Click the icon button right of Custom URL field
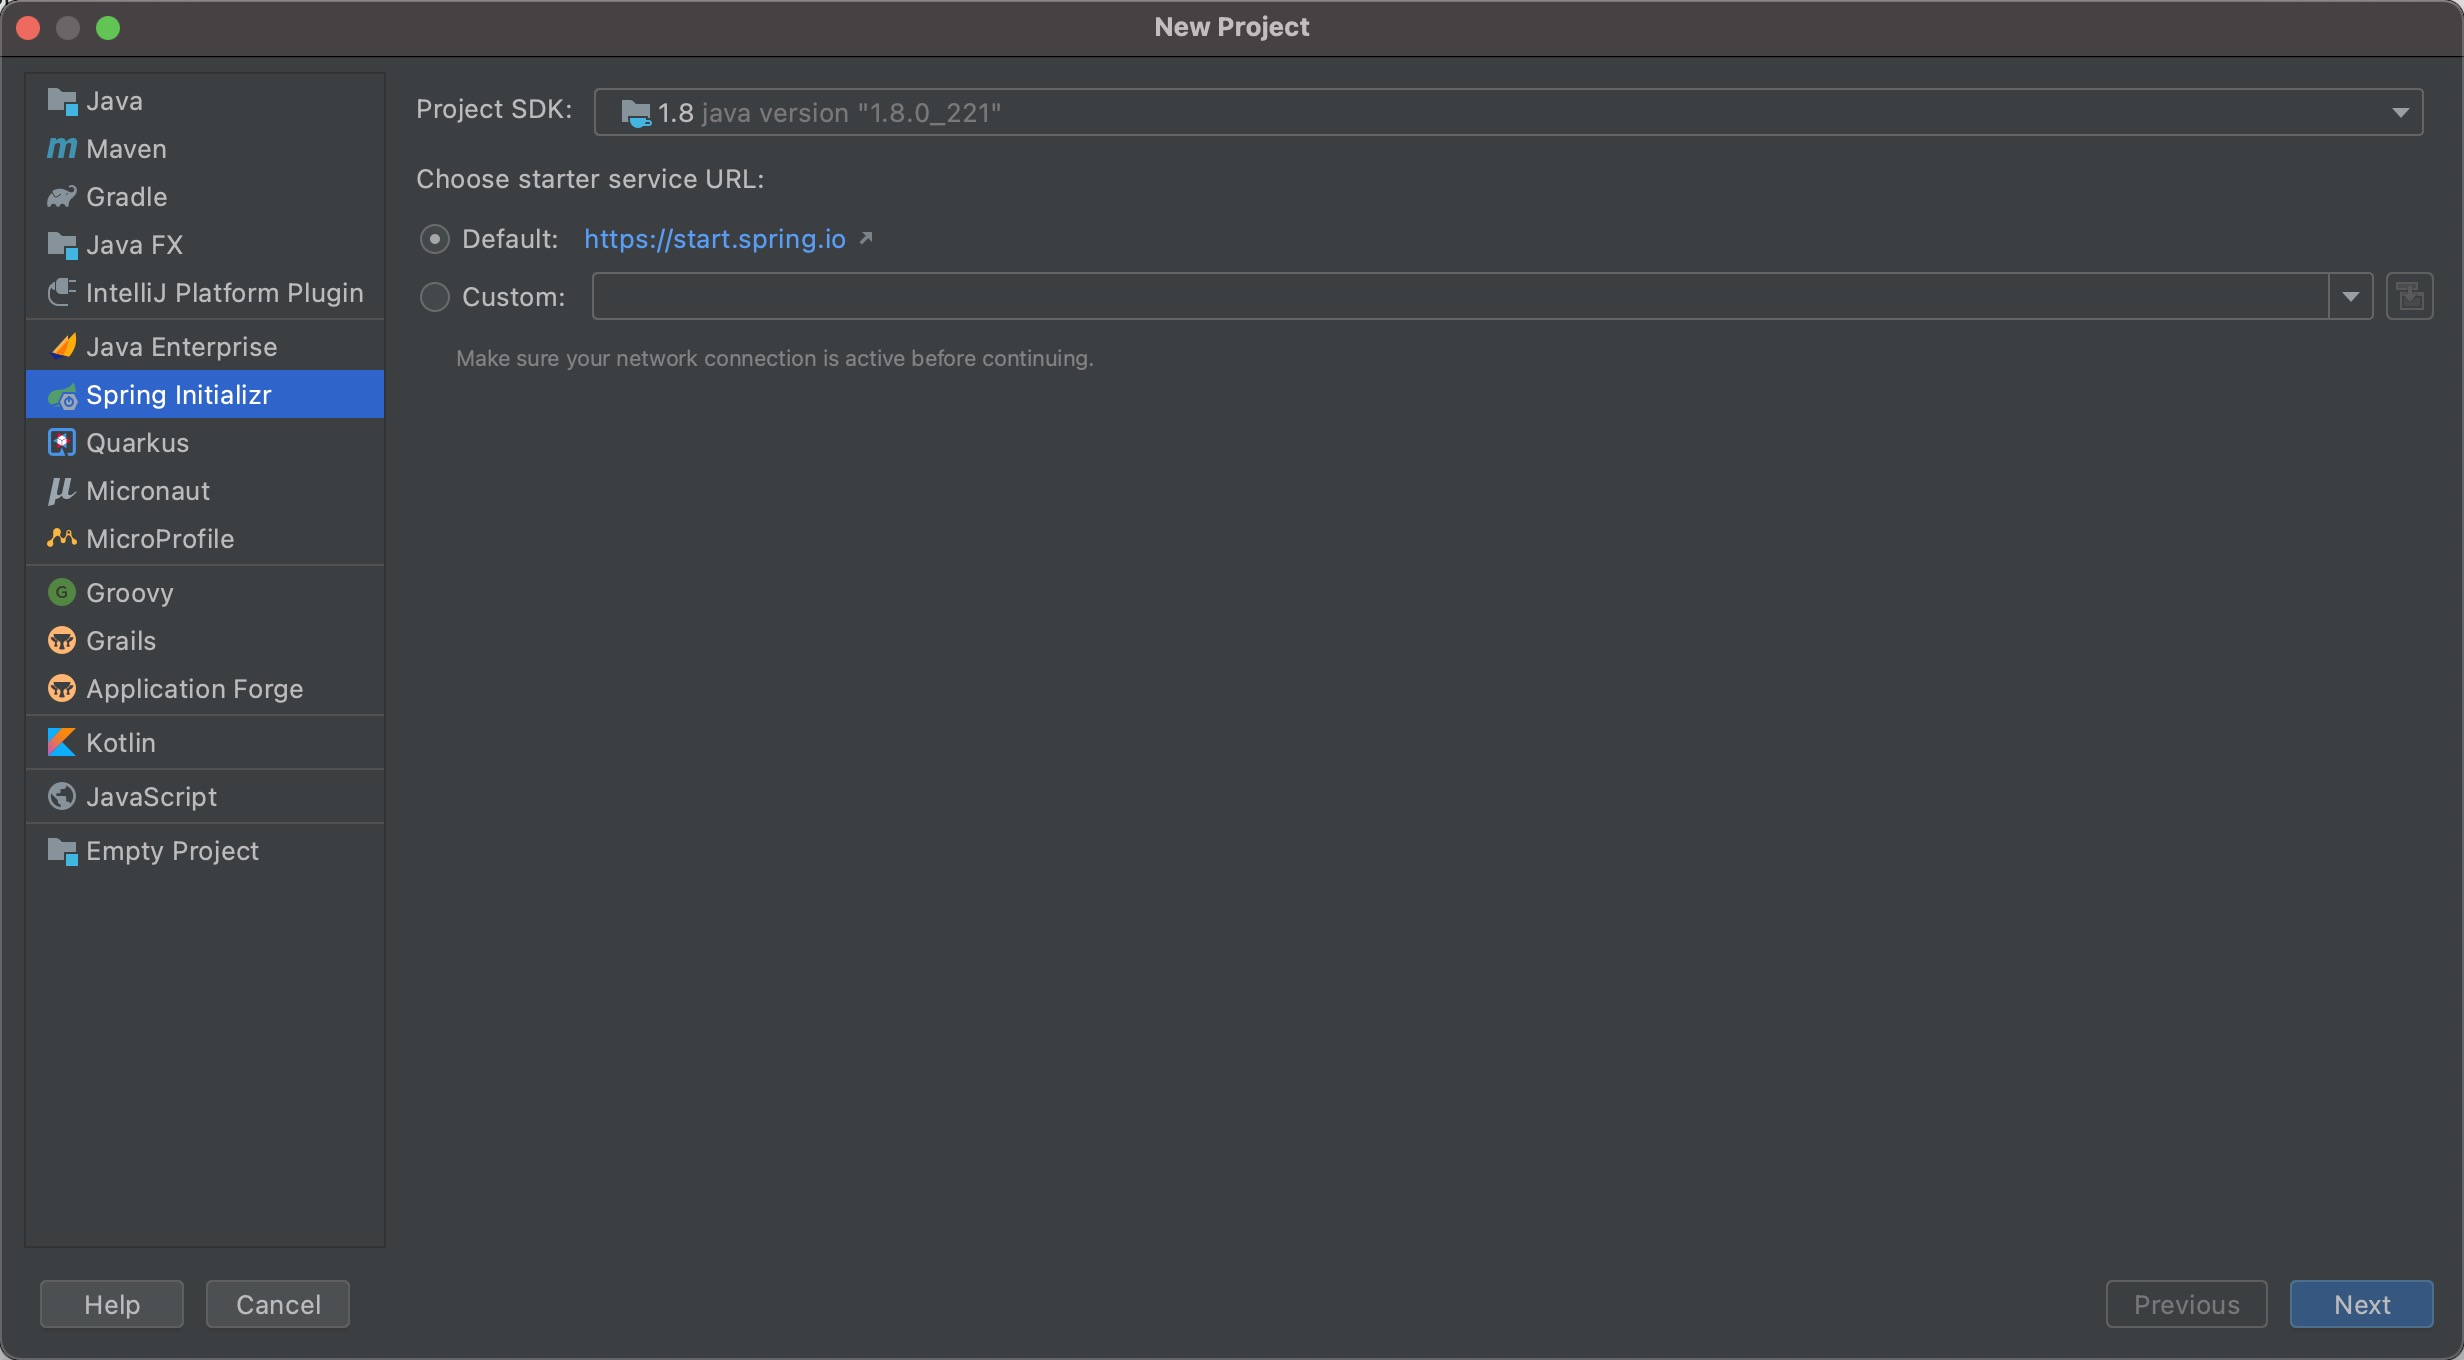Viewport: 2464px width, 1360px height. 2410,297
